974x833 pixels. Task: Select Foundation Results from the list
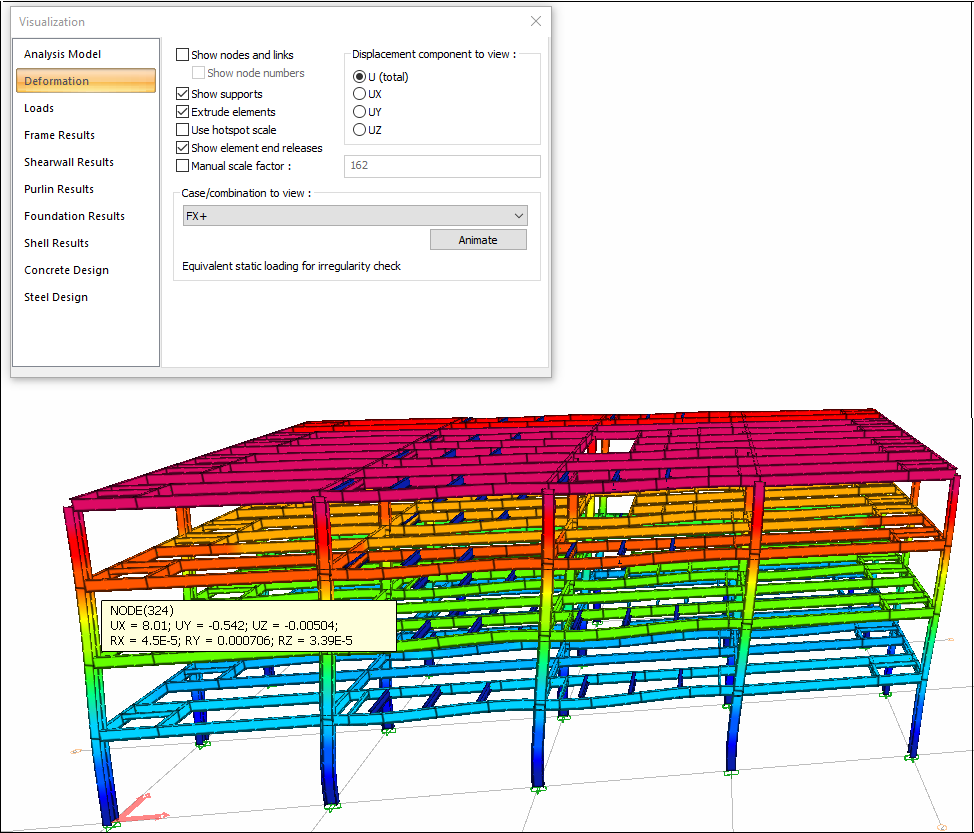point(74,216)
